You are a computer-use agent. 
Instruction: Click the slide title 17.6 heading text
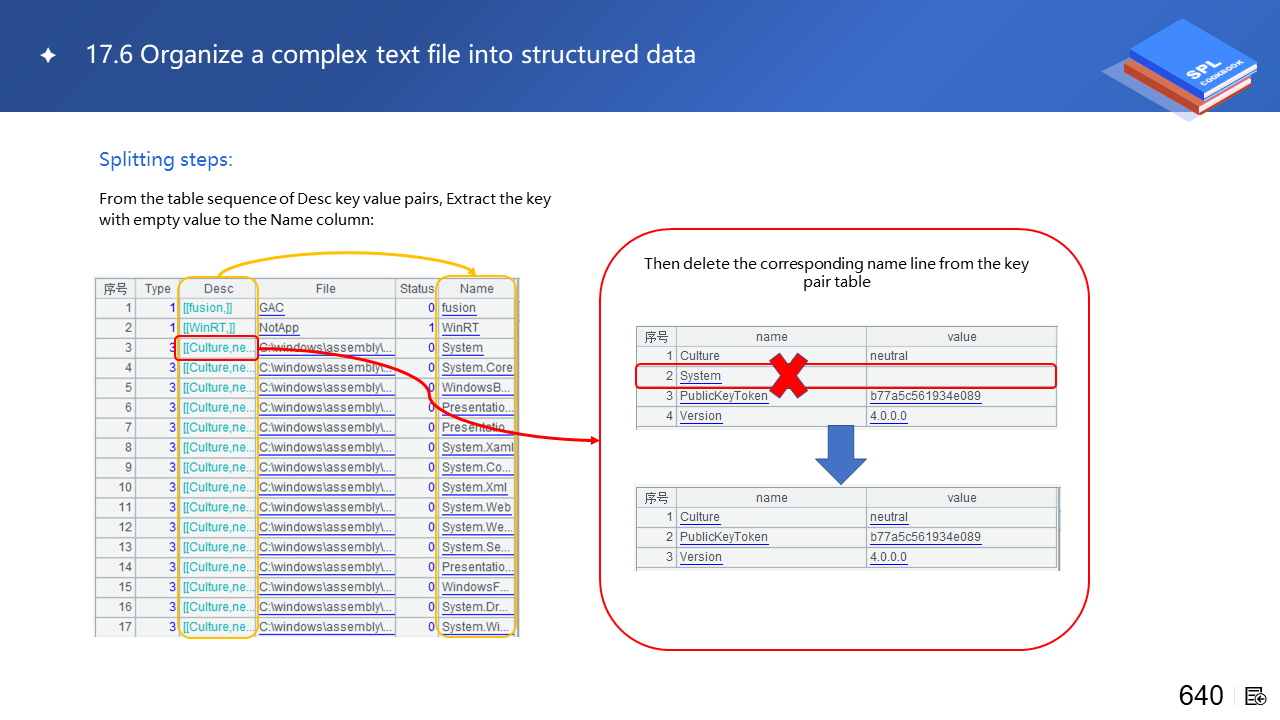pyautogui.click(x=390, y=55)
